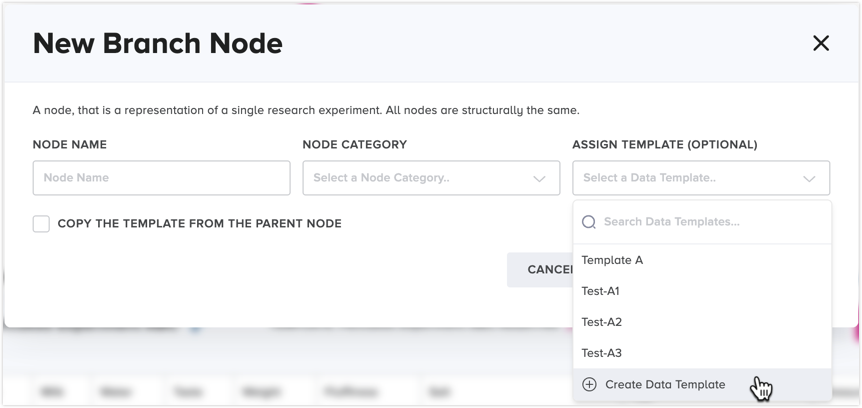This screenshot has height=408, width=862.
Task: Click the plus icon beside Create Data Template
Action: (x=589, y=384)
